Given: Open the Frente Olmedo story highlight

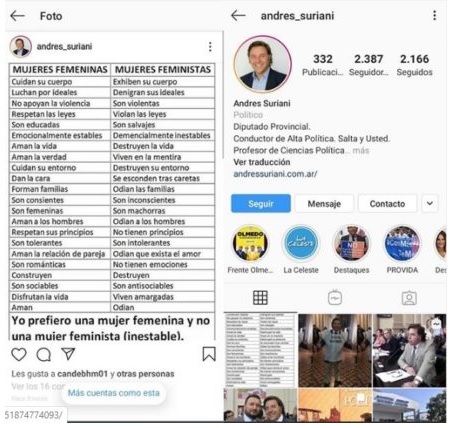Looking at the screenshot, I should 250,243.
